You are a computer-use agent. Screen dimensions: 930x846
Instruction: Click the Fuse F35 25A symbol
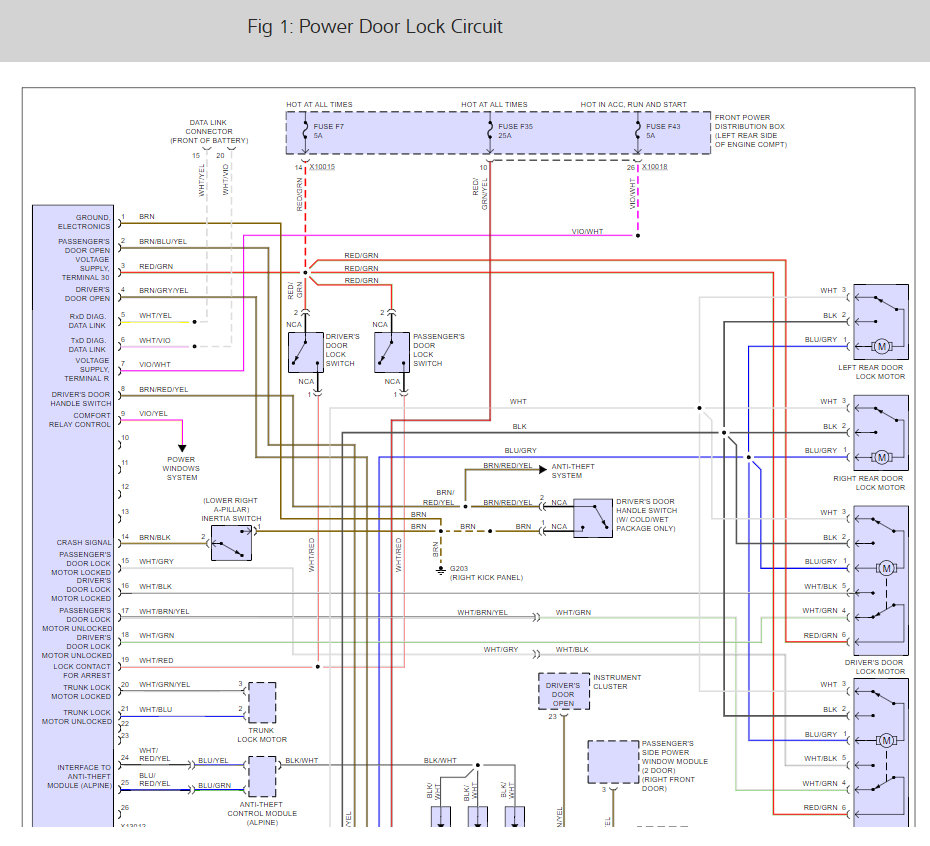[x=488, y=132]
